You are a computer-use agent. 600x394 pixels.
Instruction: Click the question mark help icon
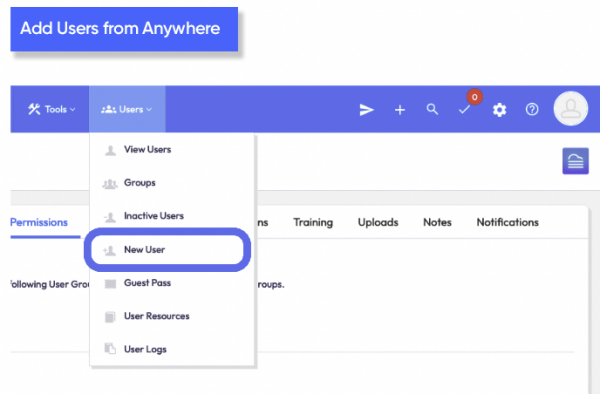pos(532,109)
